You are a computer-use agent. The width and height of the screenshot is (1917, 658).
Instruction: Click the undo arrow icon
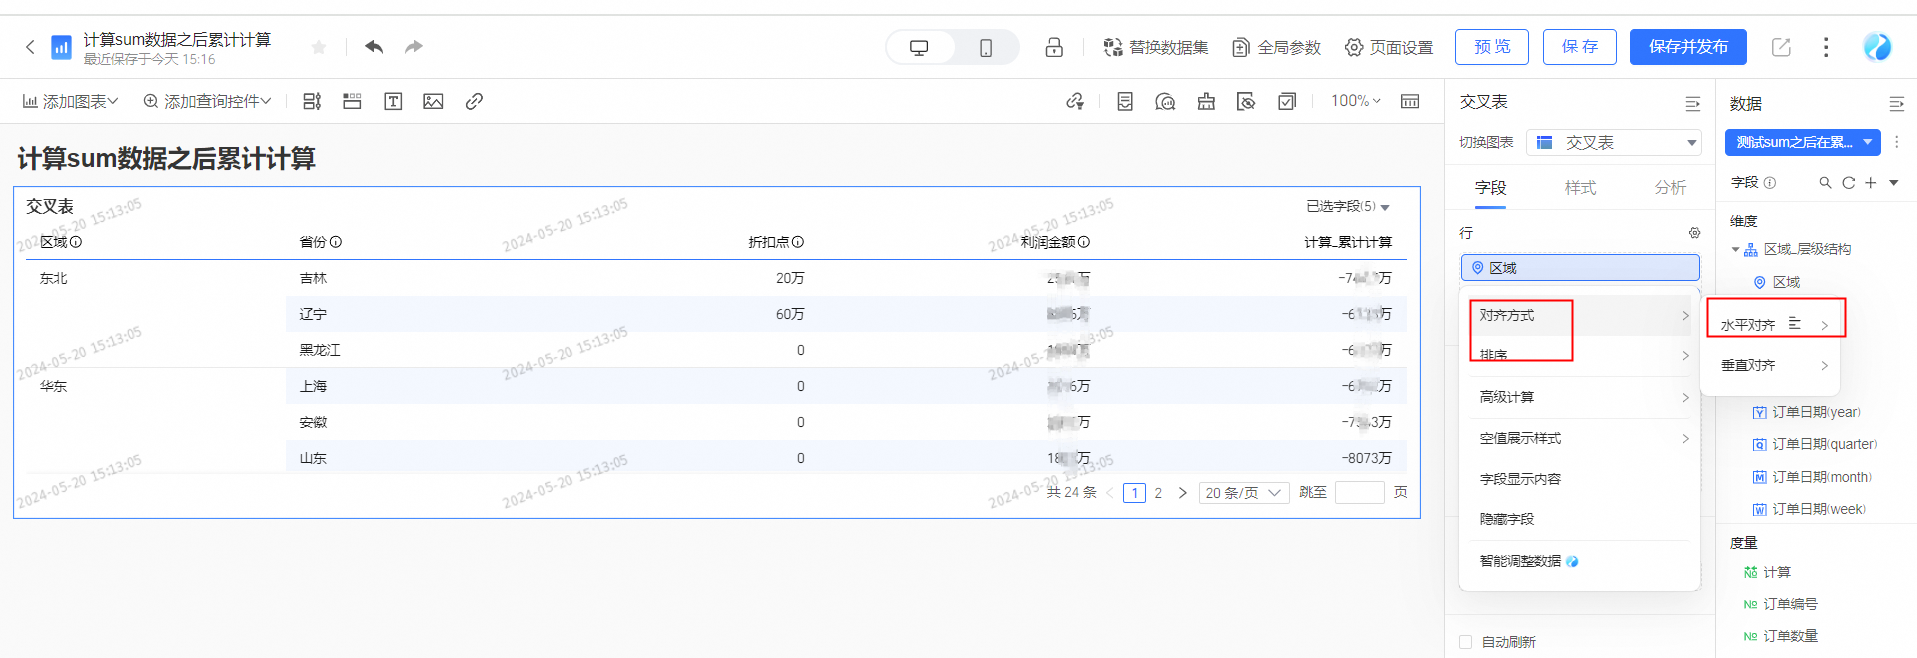(374, 47)
